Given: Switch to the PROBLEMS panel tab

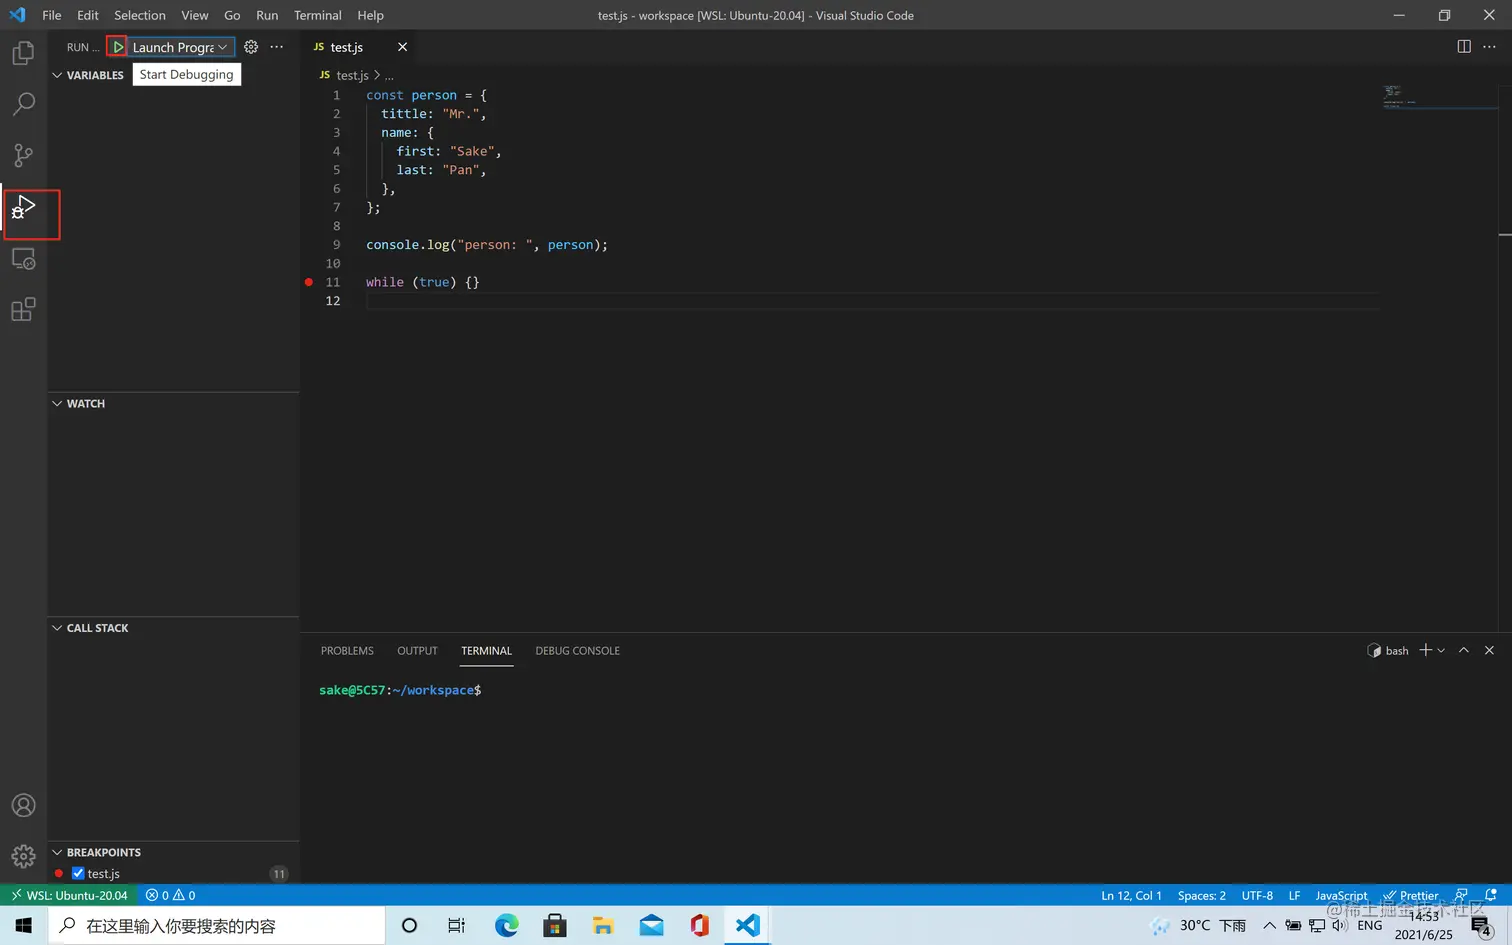Looking at the screenshot, I should coord(347,650).
